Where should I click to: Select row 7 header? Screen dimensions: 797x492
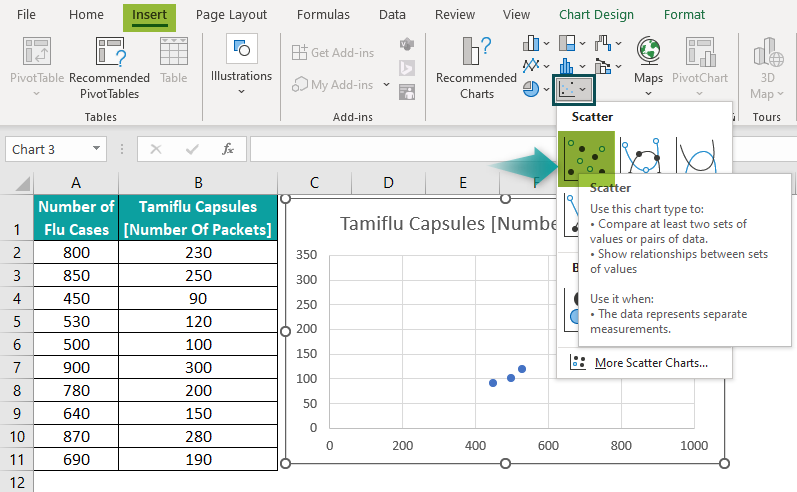pos(17,367)
